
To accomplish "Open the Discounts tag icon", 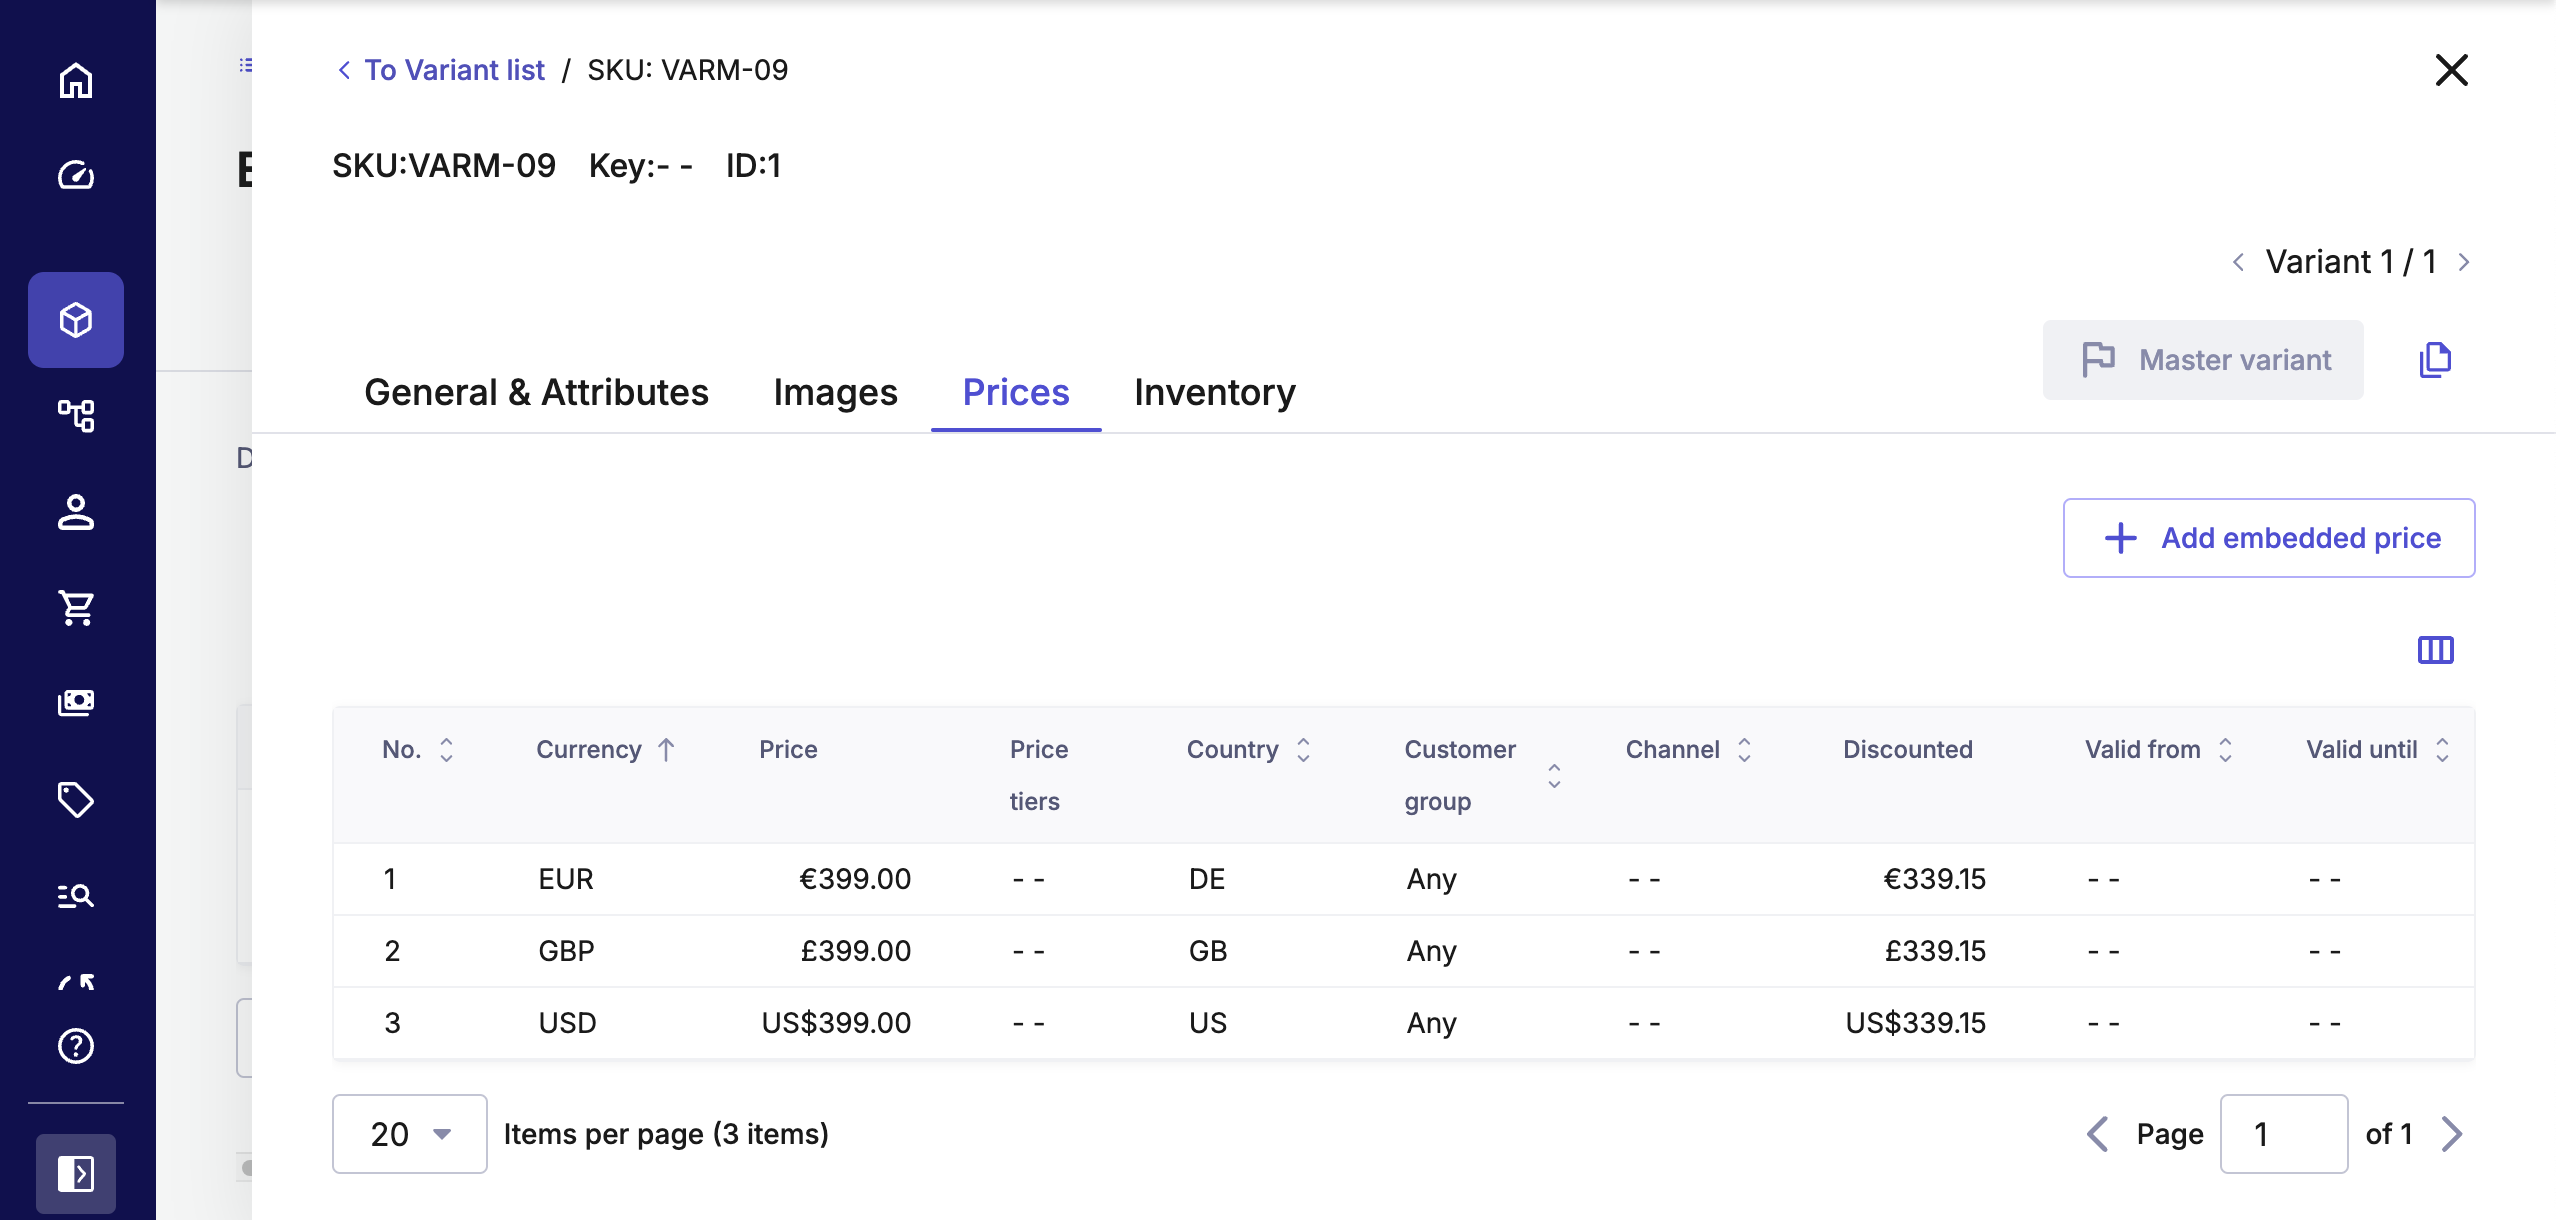I will 76,800.
